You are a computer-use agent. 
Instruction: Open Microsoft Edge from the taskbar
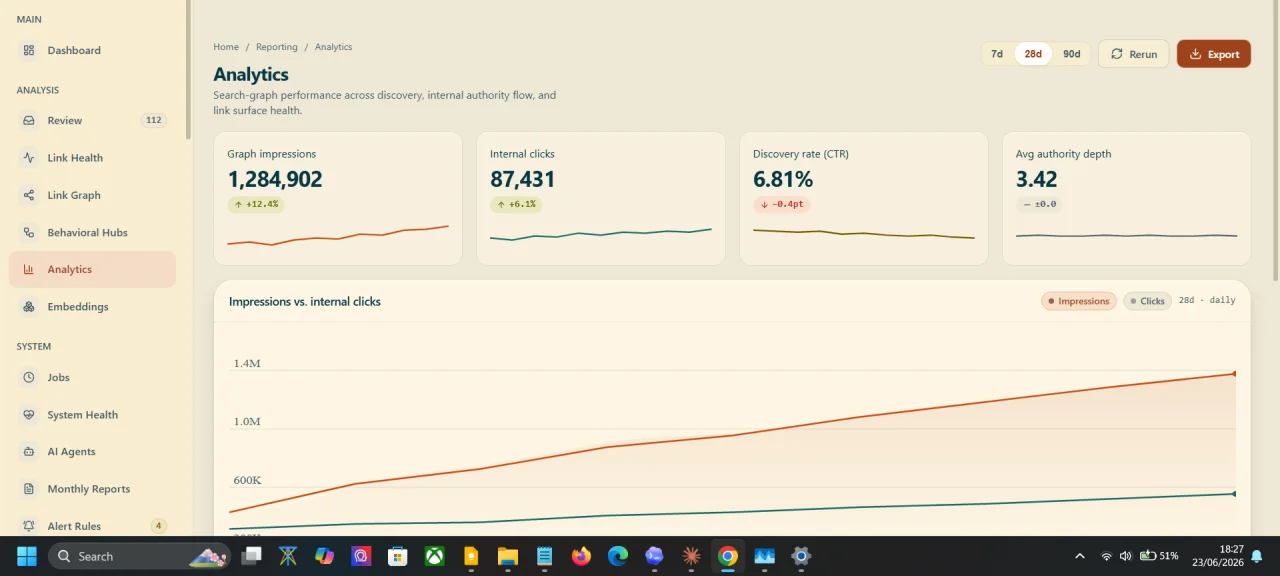(618, 556)
